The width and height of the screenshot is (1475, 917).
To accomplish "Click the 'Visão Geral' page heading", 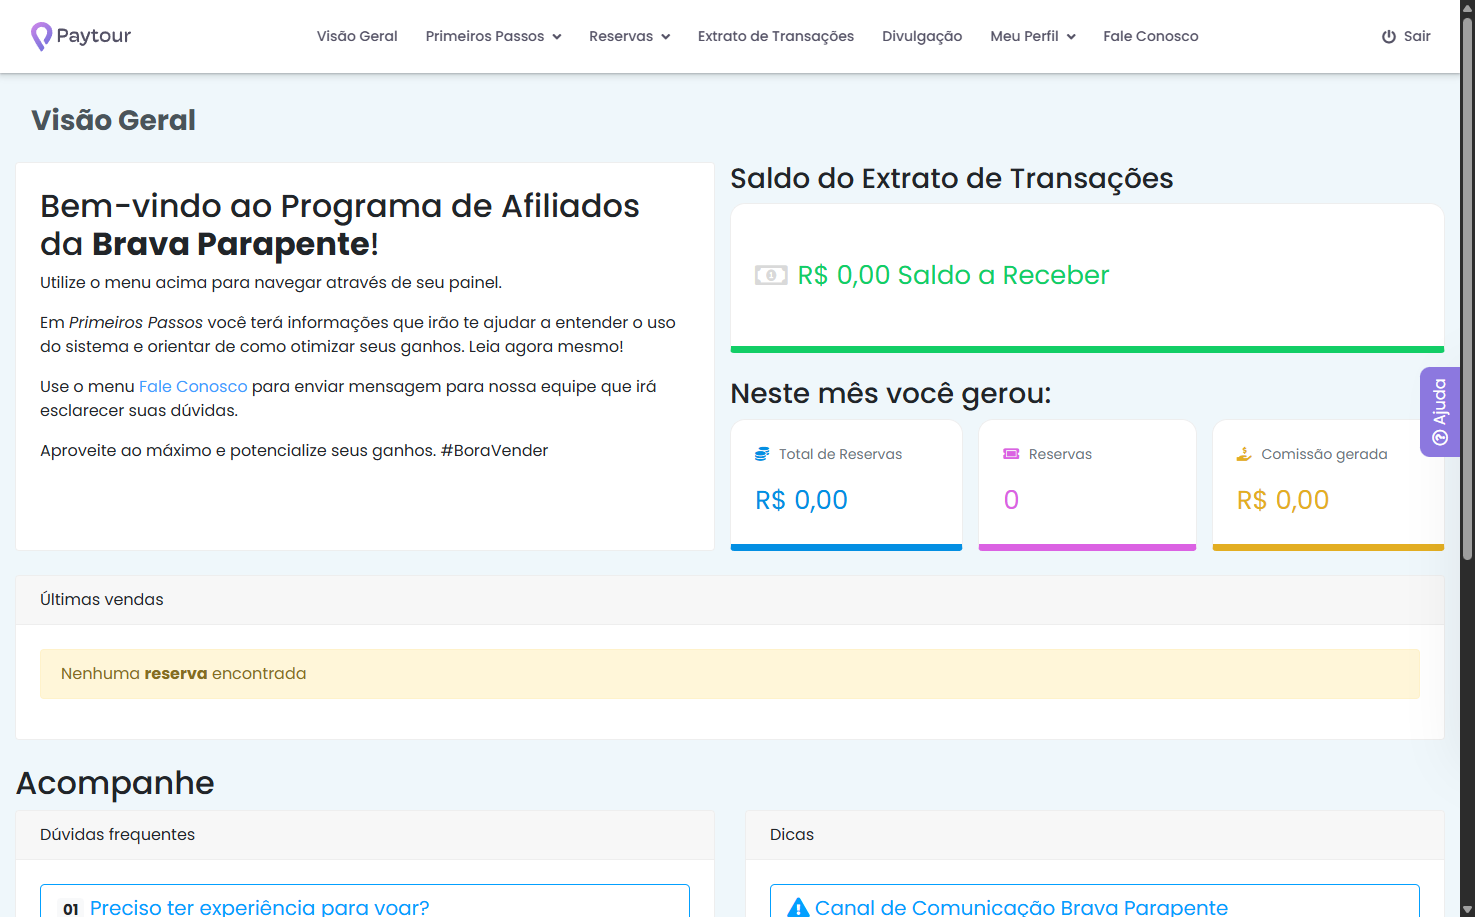I will (113, 120).
